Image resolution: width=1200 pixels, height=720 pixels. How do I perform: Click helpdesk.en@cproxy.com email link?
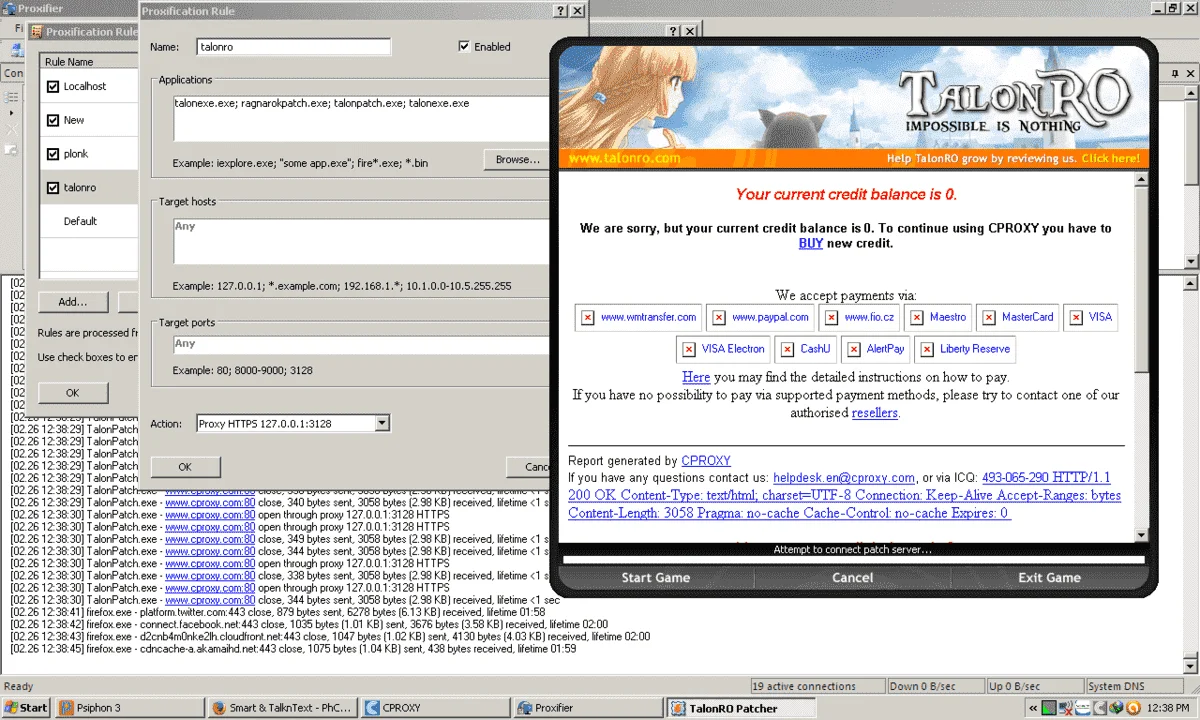(844, 478)
